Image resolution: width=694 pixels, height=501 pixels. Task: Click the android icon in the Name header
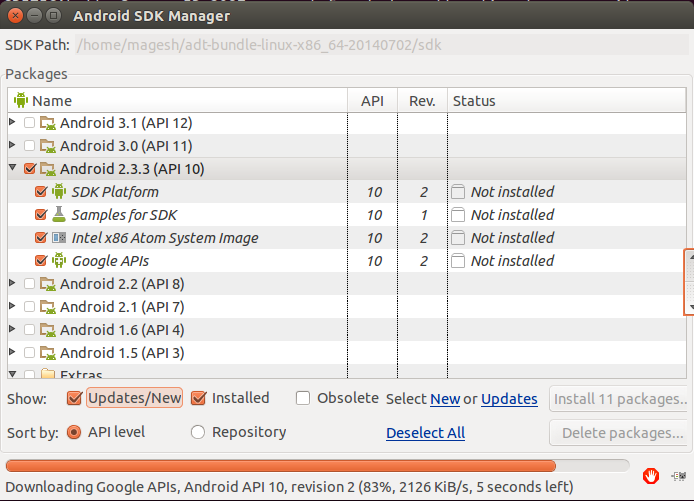click(x=21, y=100)
